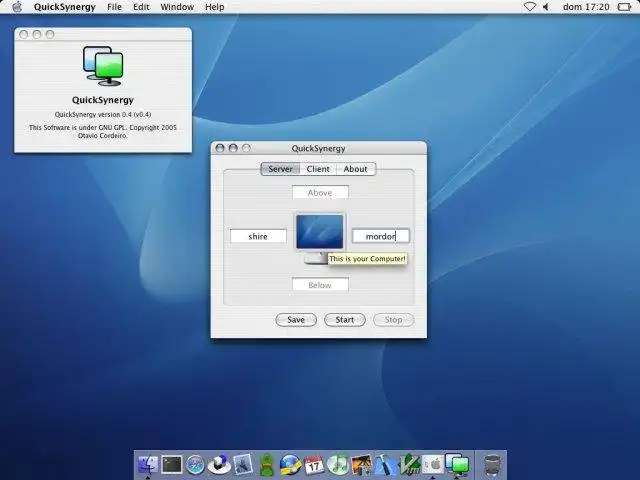This screenshot has width=640, height=480.
Task: Open the Trash in the dock
Action: (492, 465)
